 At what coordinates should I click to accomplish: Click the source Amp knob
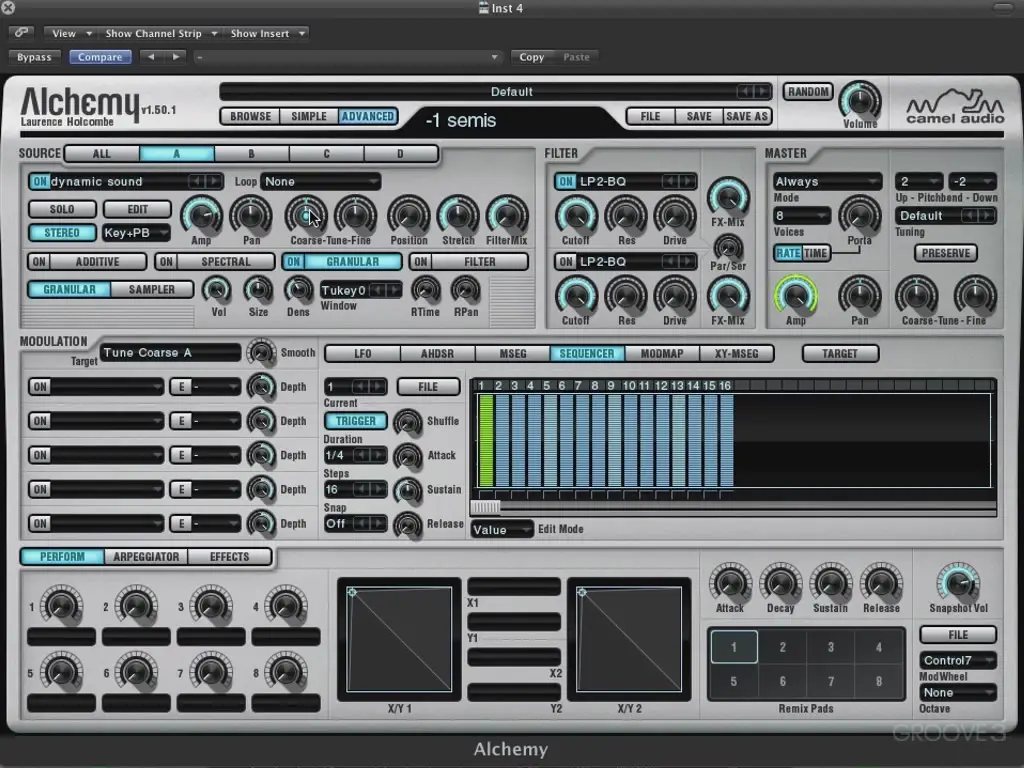[200, 215]
